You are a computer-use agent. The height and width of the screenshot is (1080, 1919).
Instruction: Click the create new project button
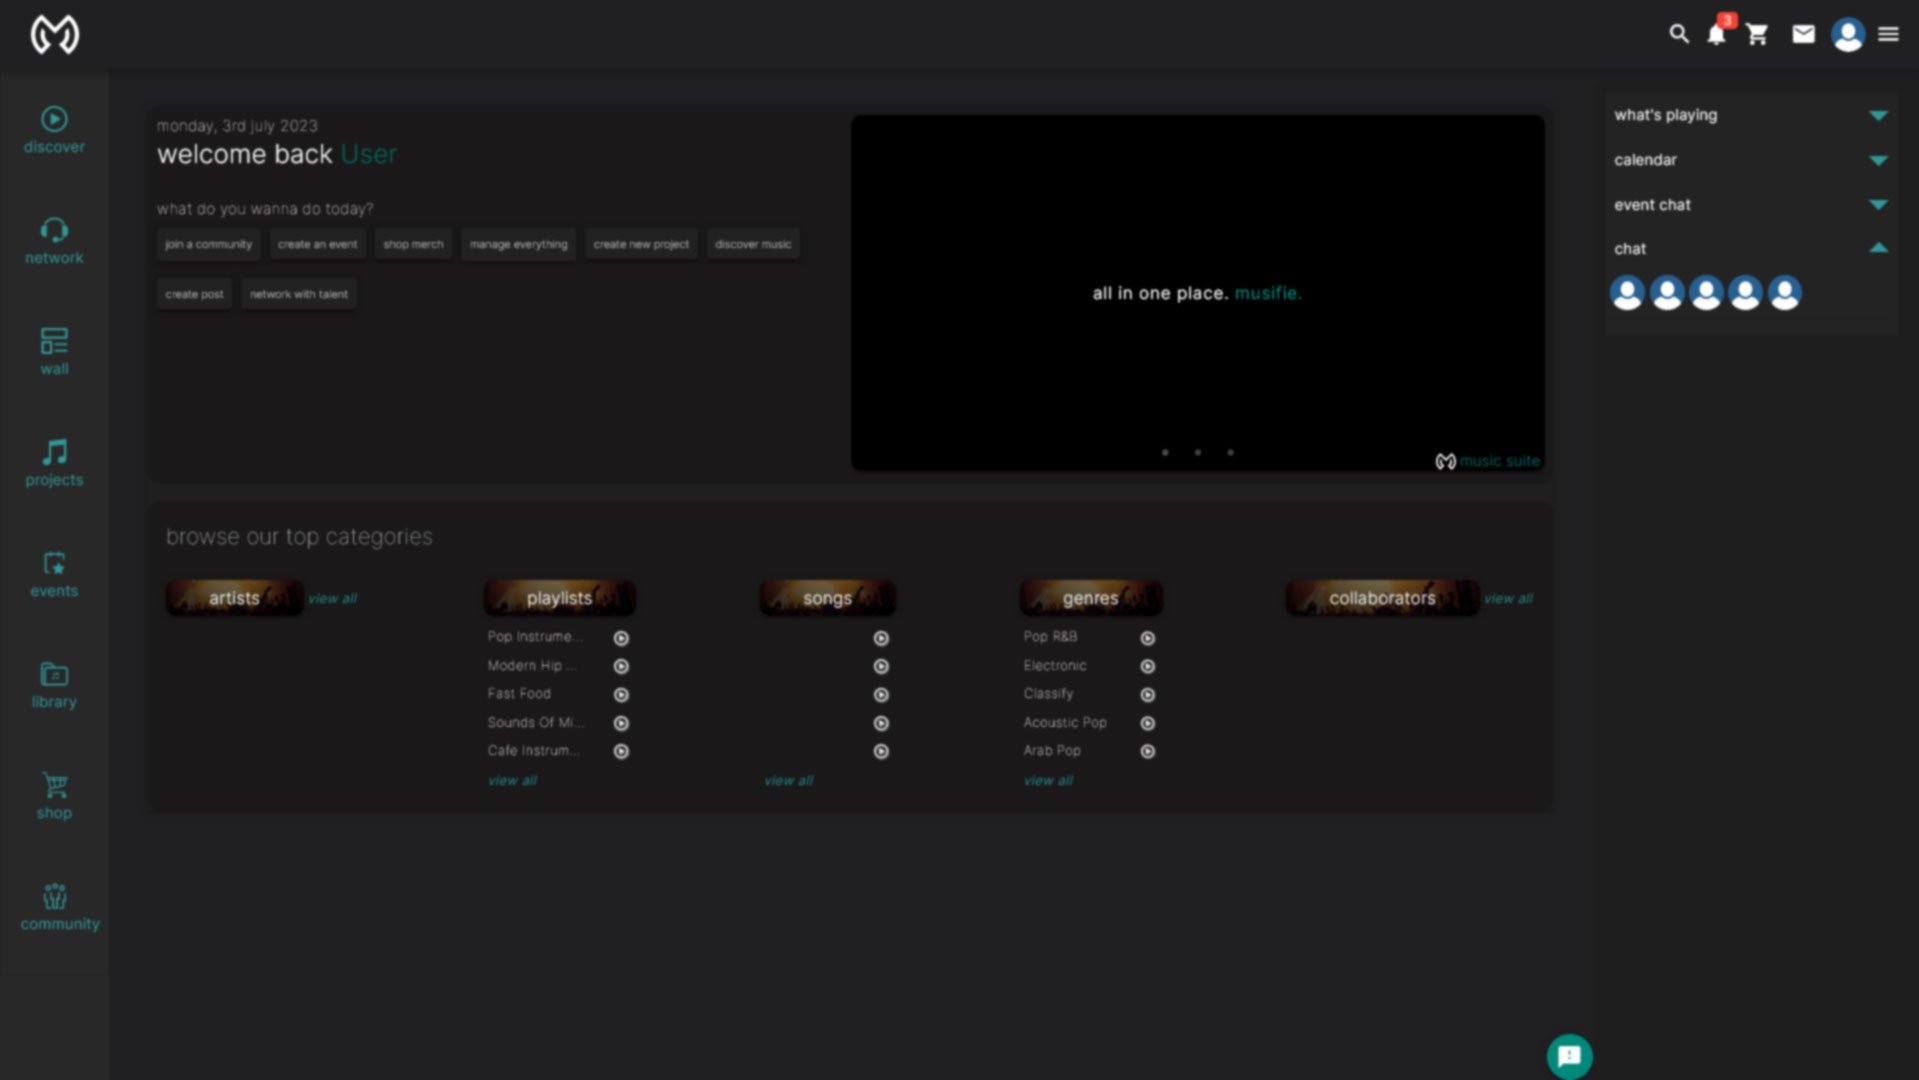[x=641, y=244]
